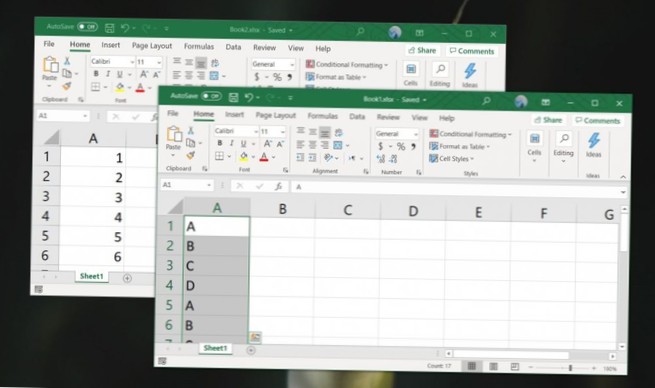Click Quick Analysis icon below selection in Book1
This screenshot has height=388, width=655.
click(255, 337)
